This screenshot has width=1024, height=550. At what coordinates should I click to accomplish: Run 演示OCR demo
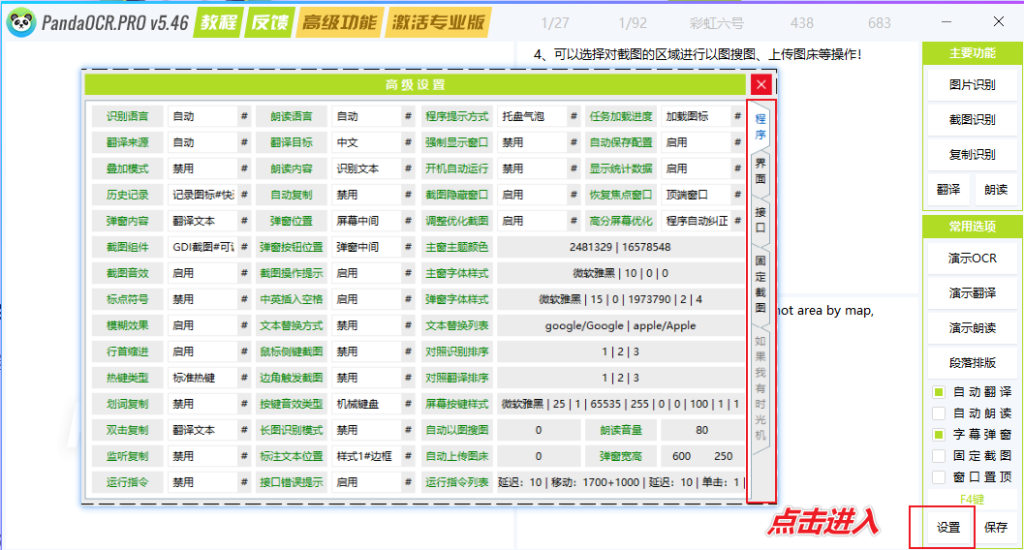pyautogui.click(x=972, y=258)
